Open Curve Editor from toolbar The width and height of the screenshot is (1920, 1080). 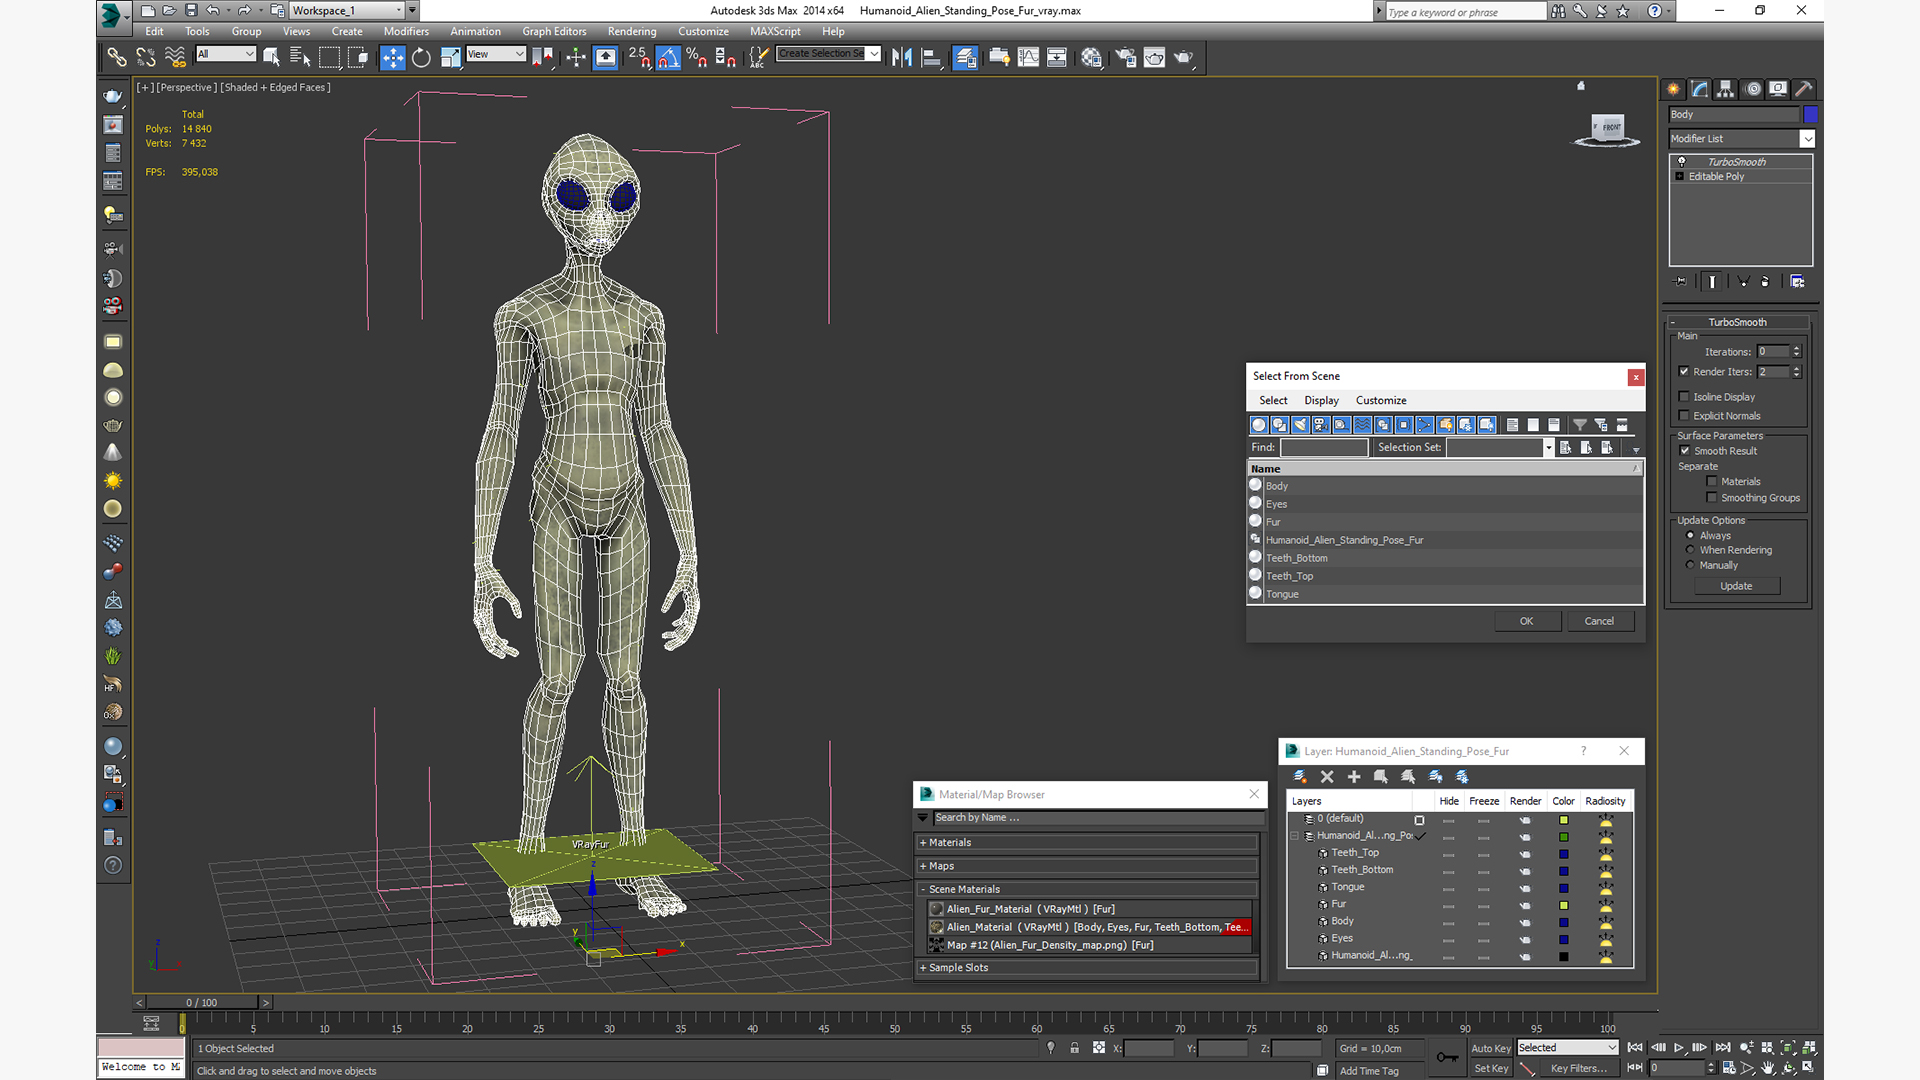coord(1028,57)
